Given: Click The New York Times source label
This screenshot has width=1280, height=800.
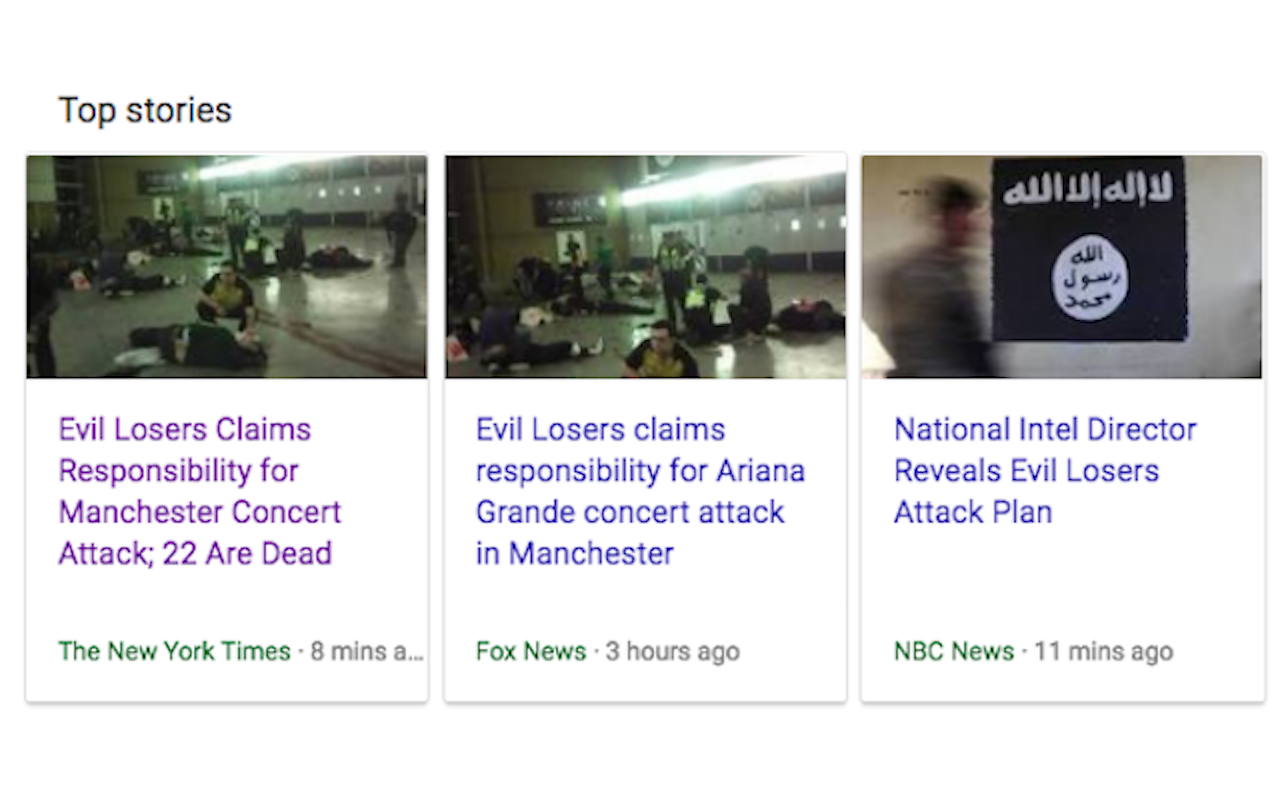Looking at the screenshot, I should click(x=174, y=651).
